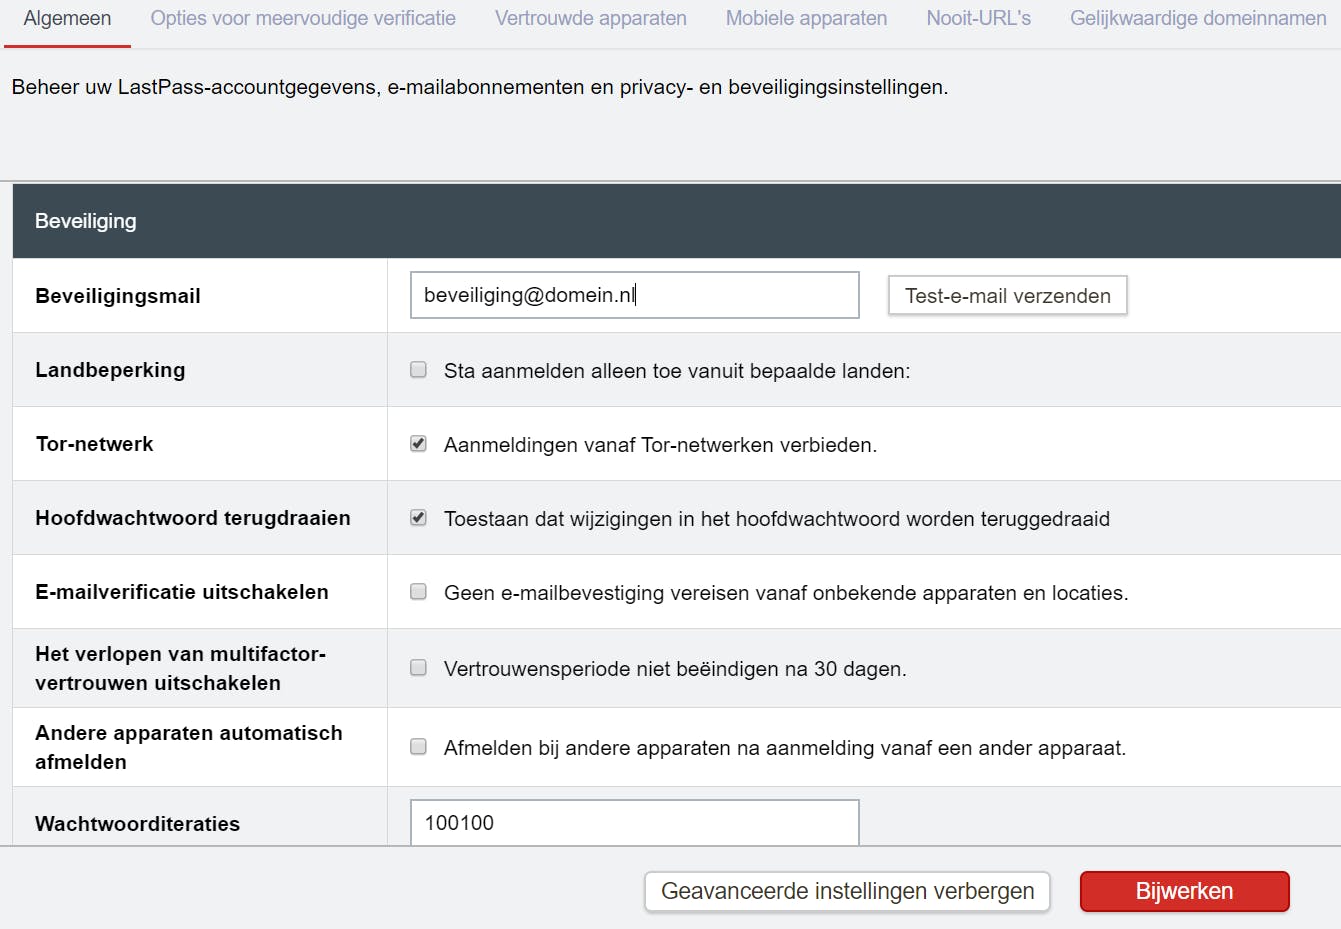Open the Algemeen tab
Screen dimensions: 1341x929
click(x=67, y=19)
